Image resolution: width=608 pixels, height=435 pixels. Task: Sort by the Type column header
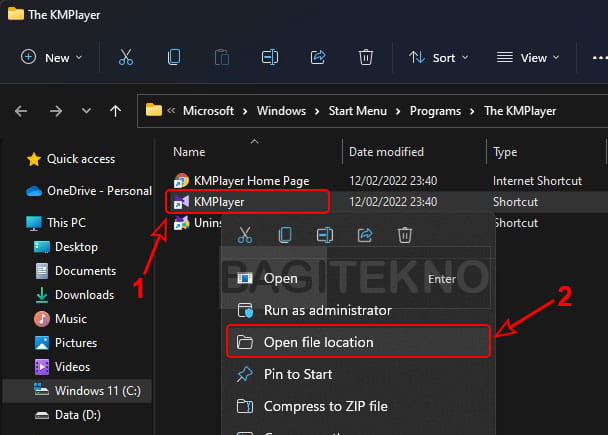click(x=505, y=152)
